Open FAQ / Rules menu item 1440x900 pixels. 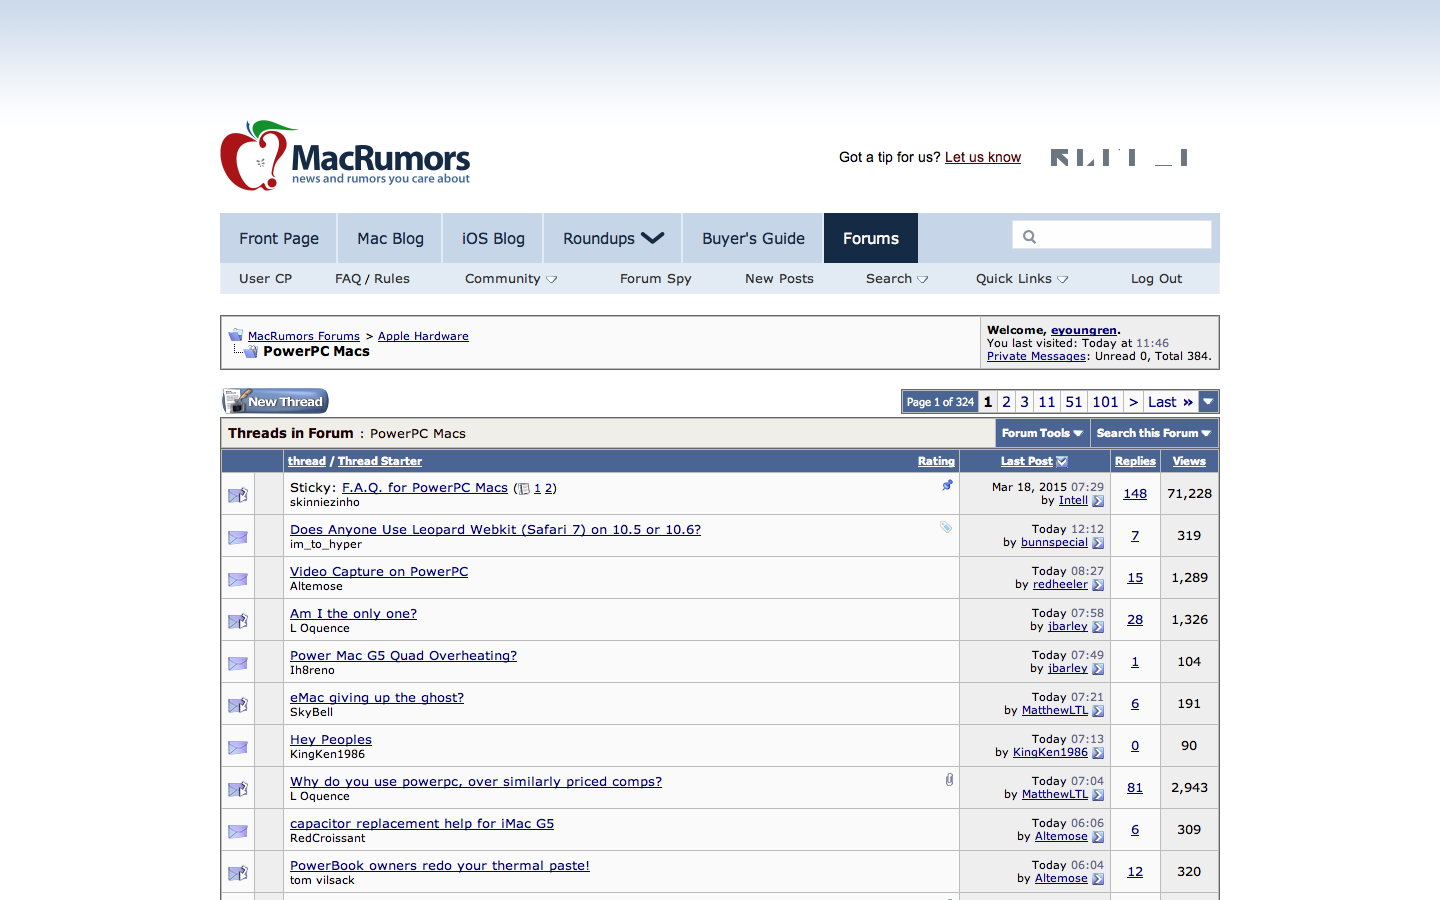(372, 279)
